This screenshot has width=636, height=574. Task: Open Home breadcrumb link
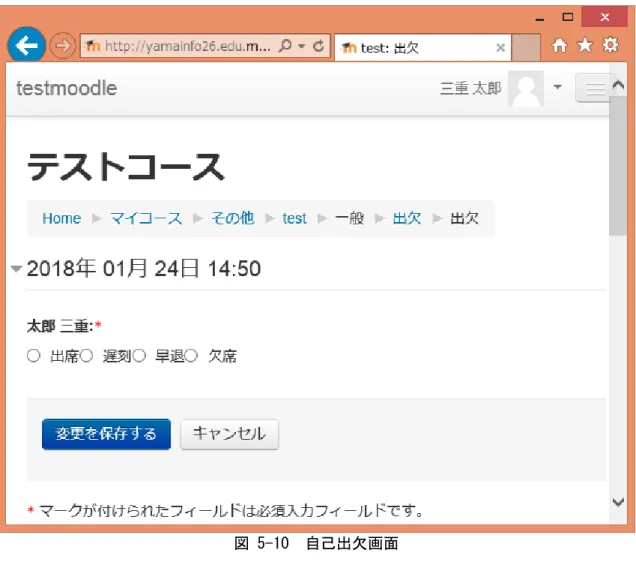point(62,219)
